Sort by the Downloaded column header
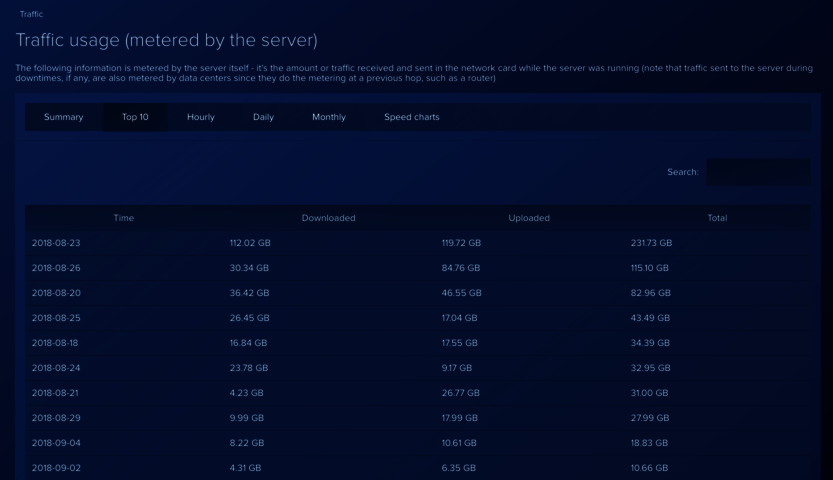 328,218
